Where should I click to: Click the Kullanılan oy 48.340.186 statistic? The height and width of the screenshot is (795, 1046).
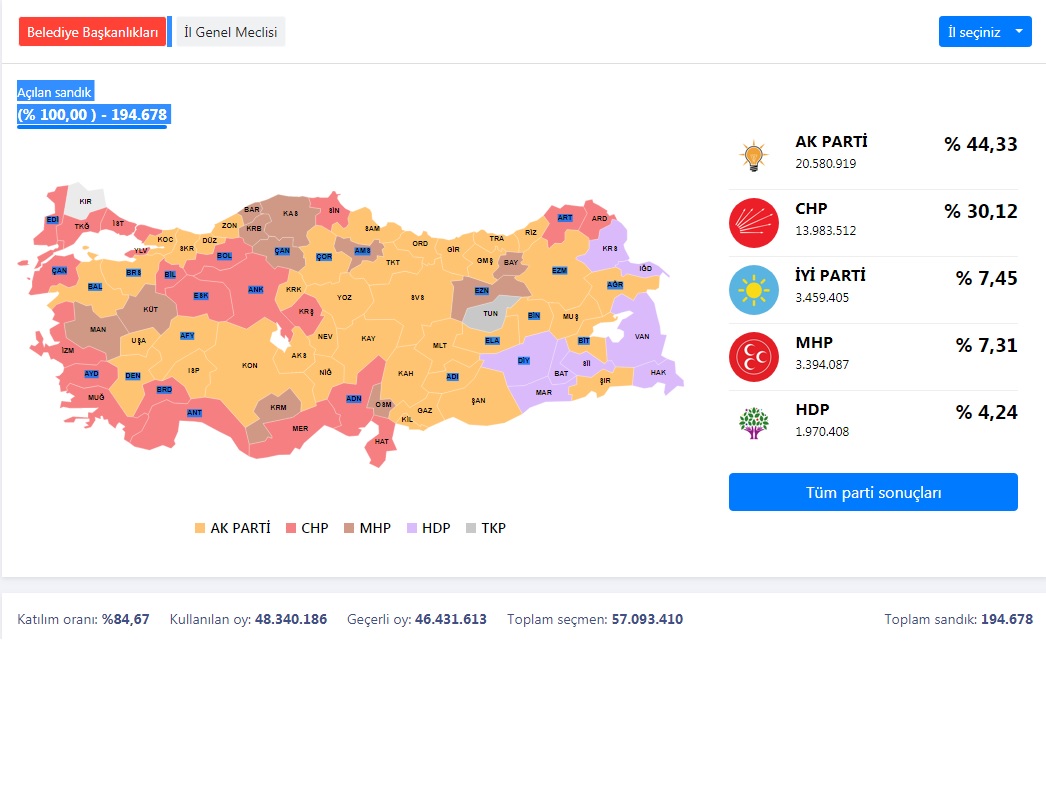pyautogui.click(x=248, y=619)
